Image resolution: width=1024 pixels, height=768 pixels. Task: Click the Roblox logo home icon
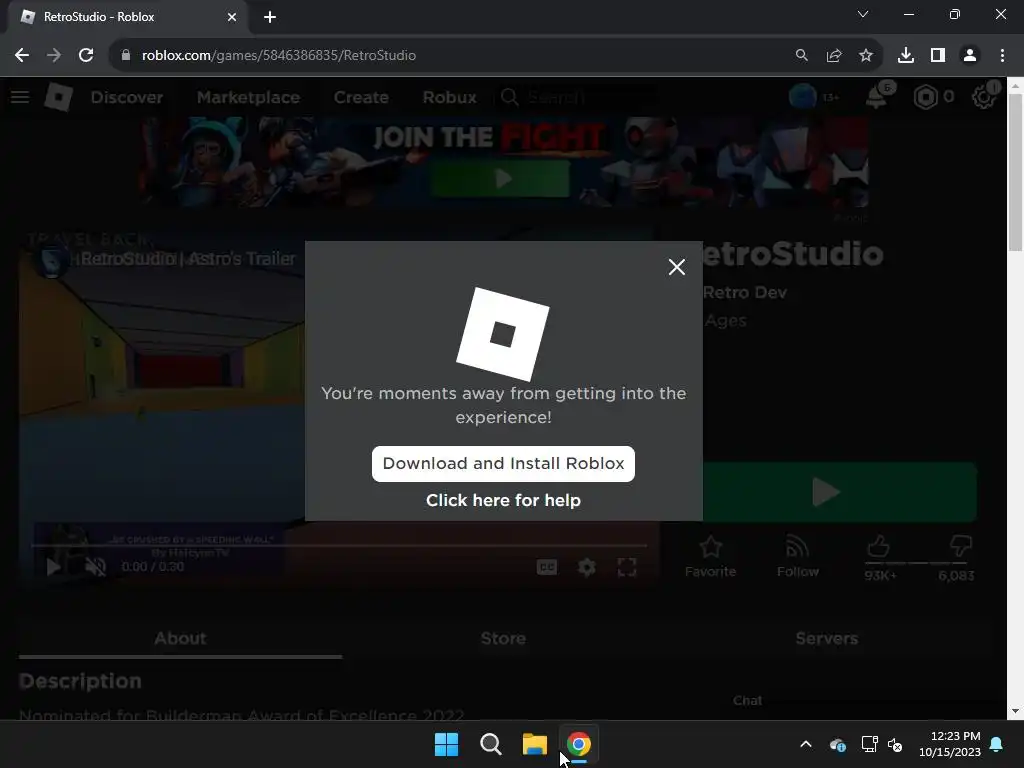[x=58, y=97]
